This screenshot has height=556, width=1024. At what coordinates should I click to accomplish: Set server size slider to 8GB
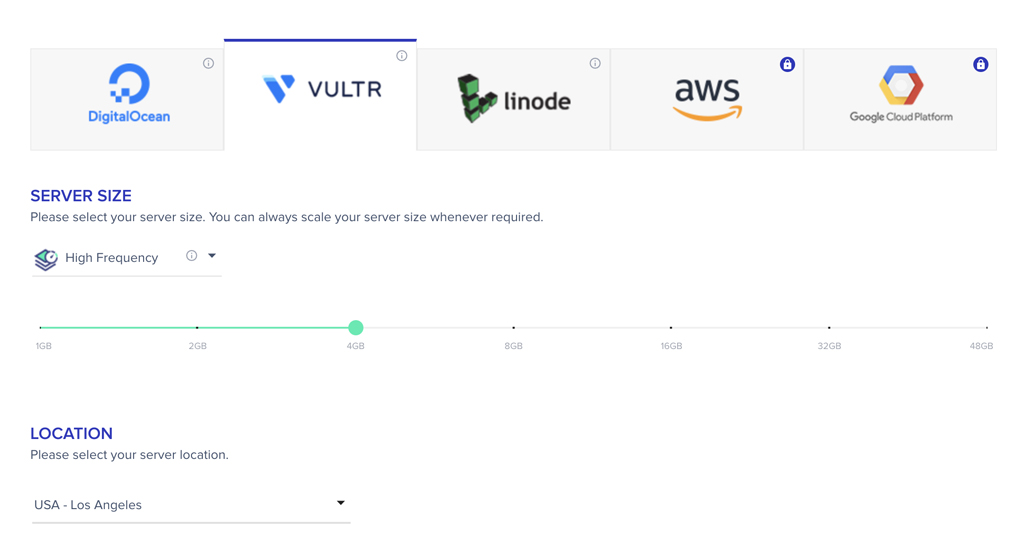click(x=513, y=327)
